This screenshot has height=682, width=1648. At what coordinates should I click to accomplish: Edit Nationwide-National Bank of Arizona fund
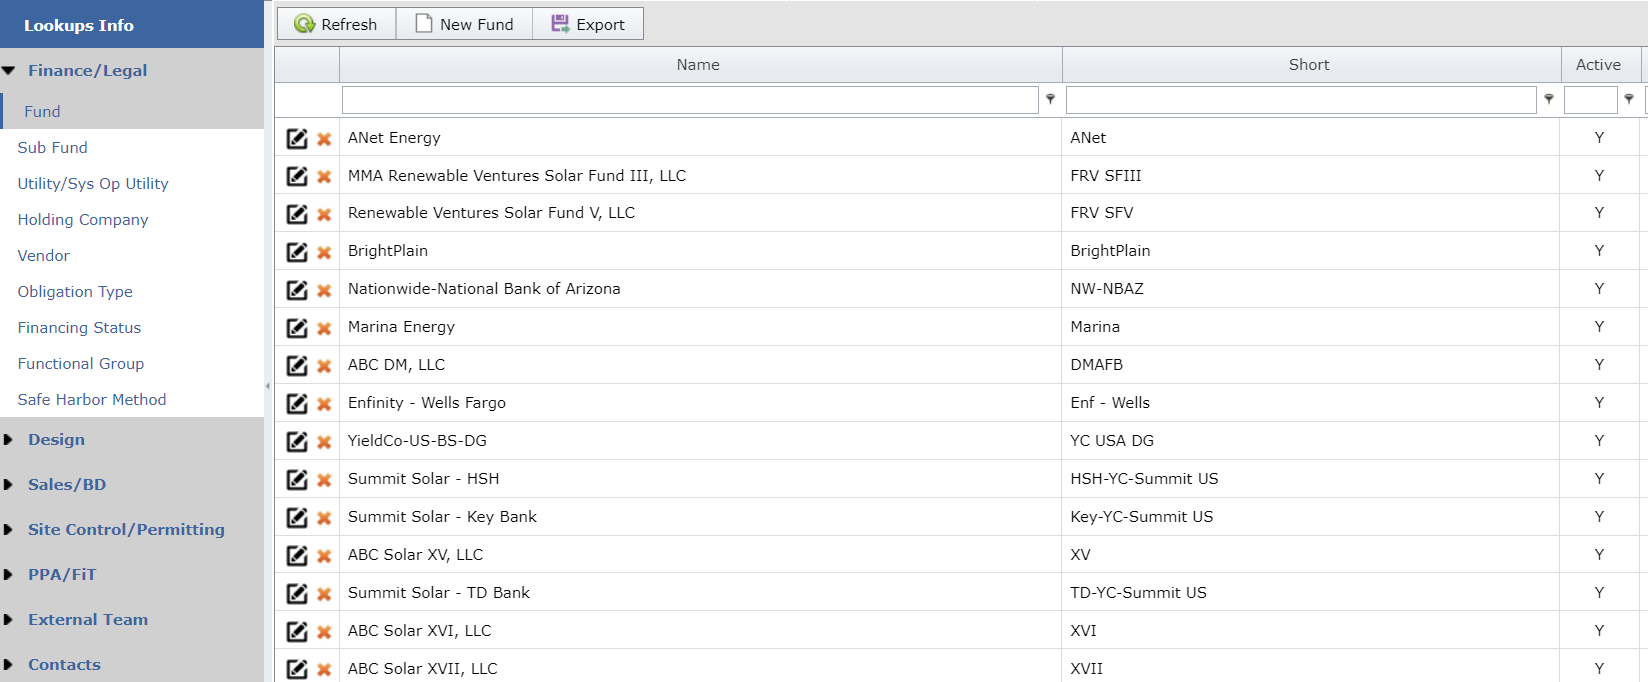tap(297, 290)
